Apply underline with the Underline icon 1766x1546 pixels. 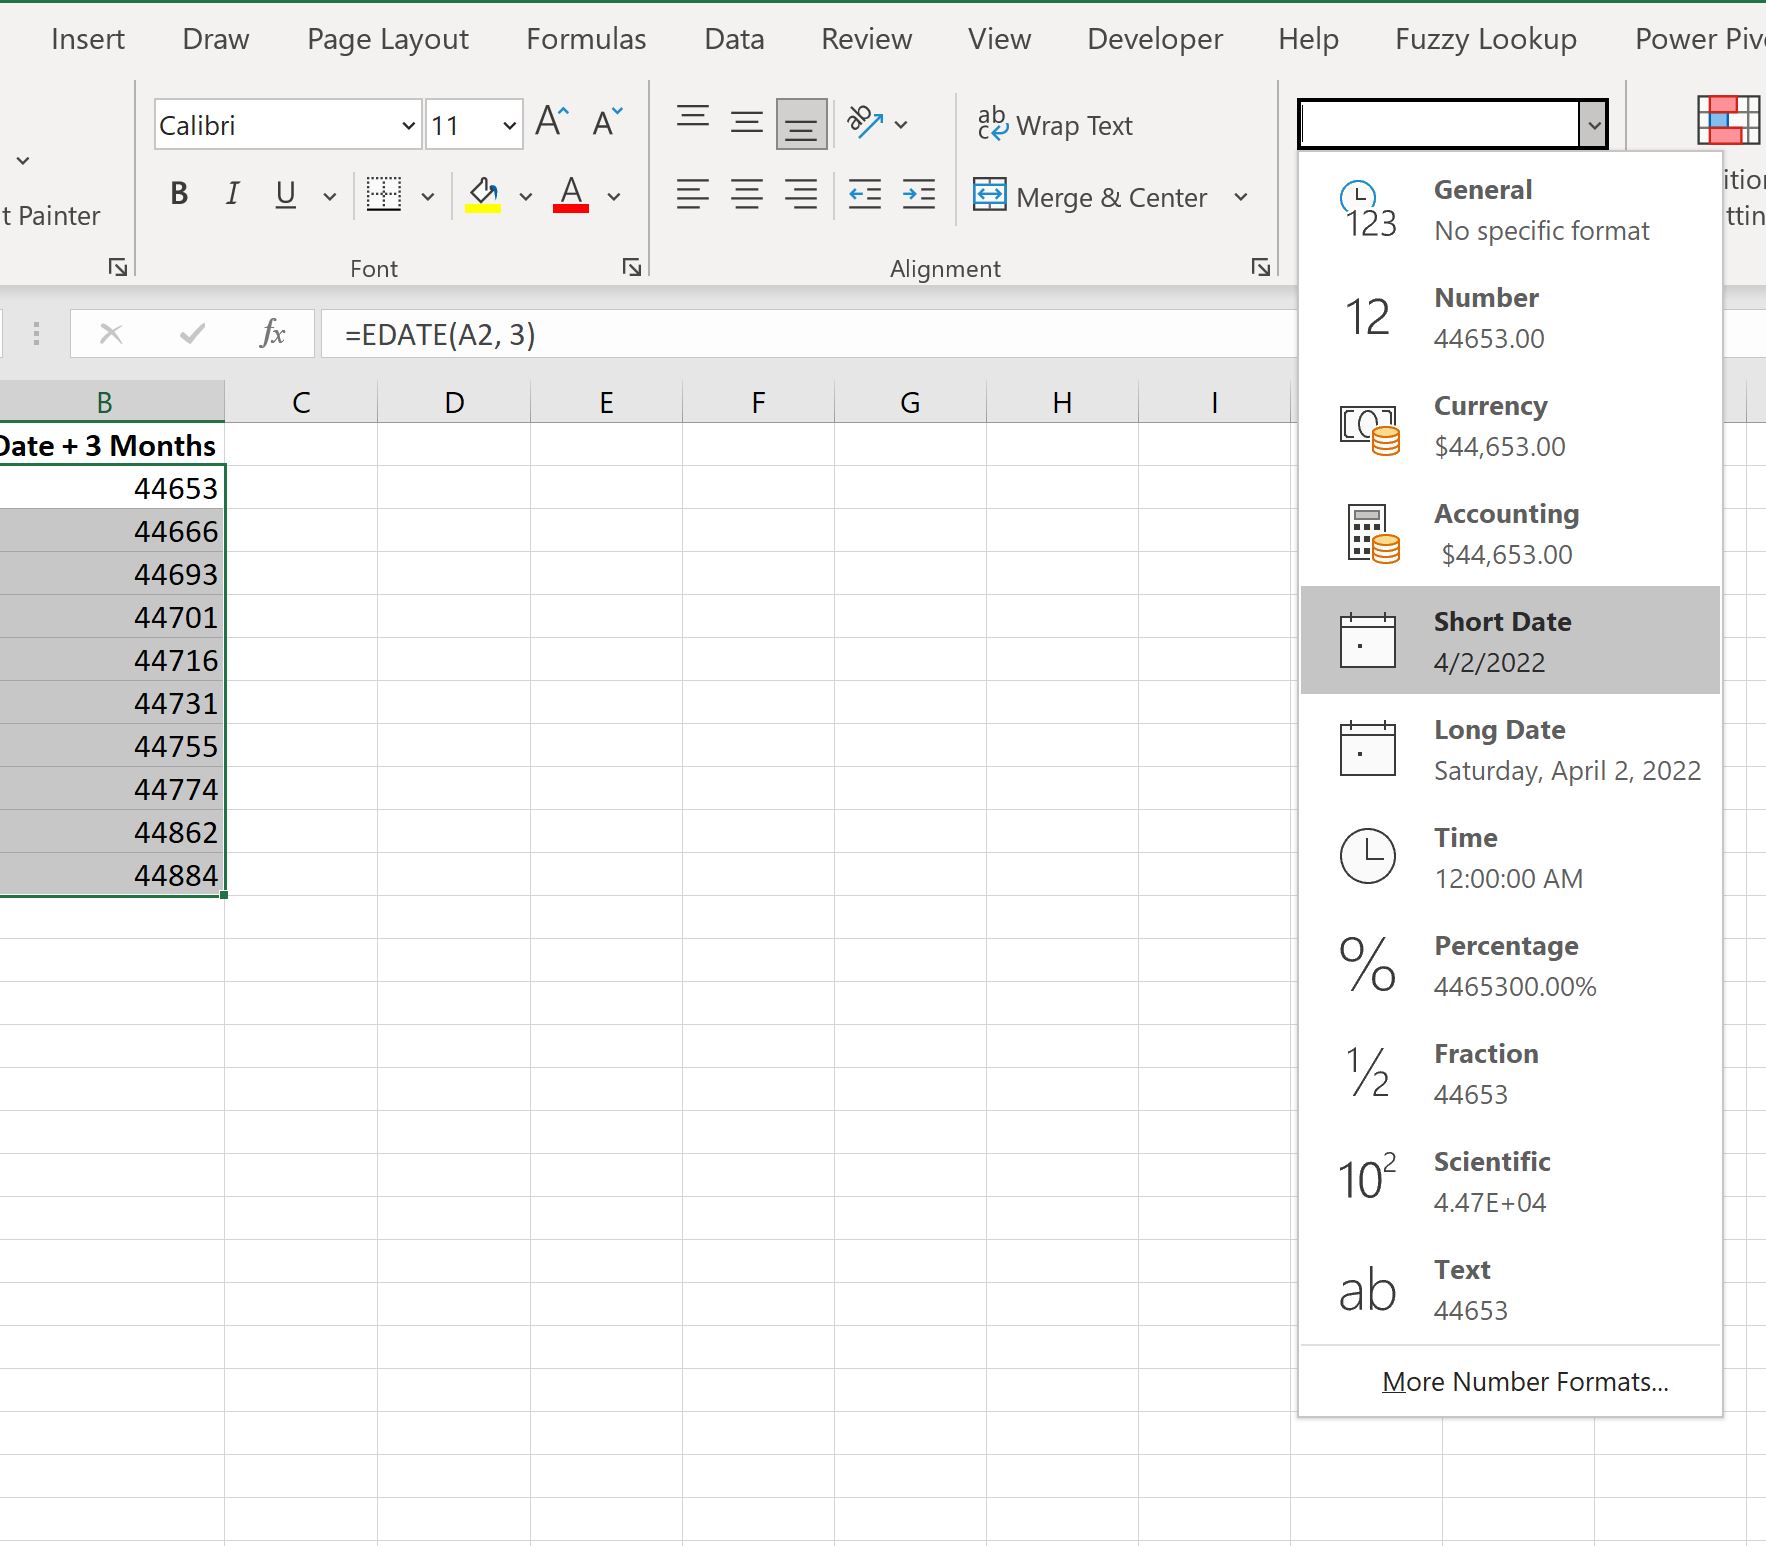tap(285, 194)
